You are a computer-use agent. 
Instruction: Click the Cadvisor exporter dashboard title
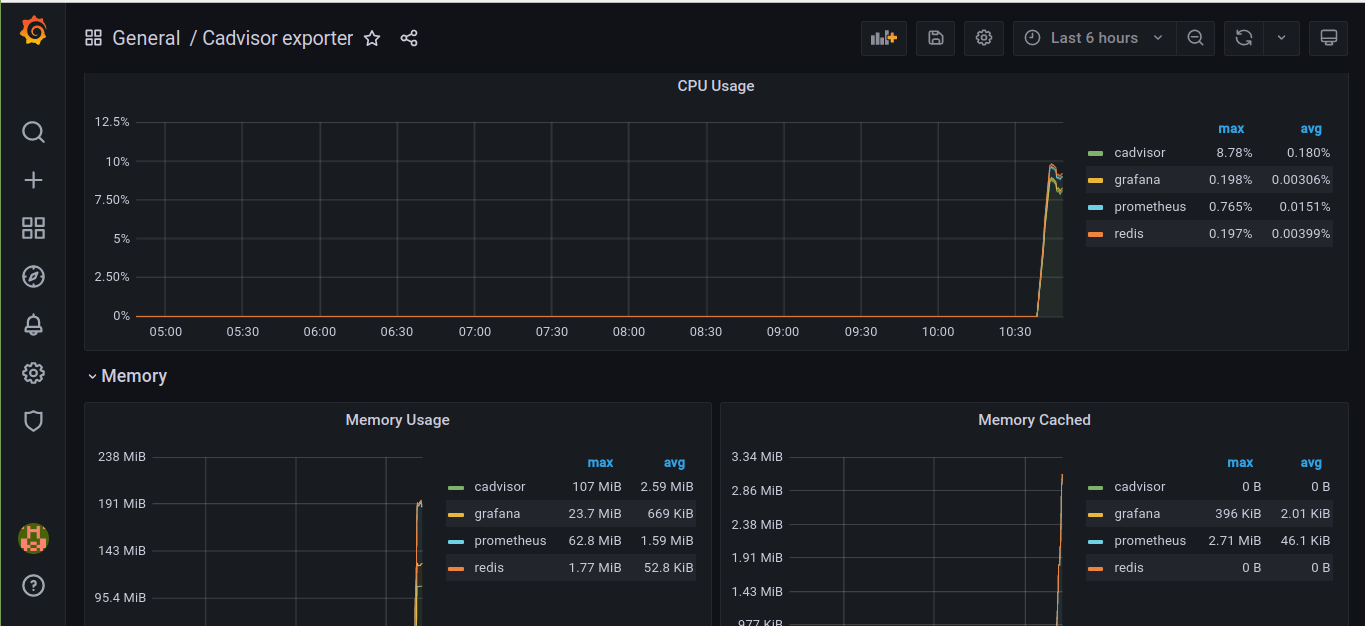coord(278,38)
